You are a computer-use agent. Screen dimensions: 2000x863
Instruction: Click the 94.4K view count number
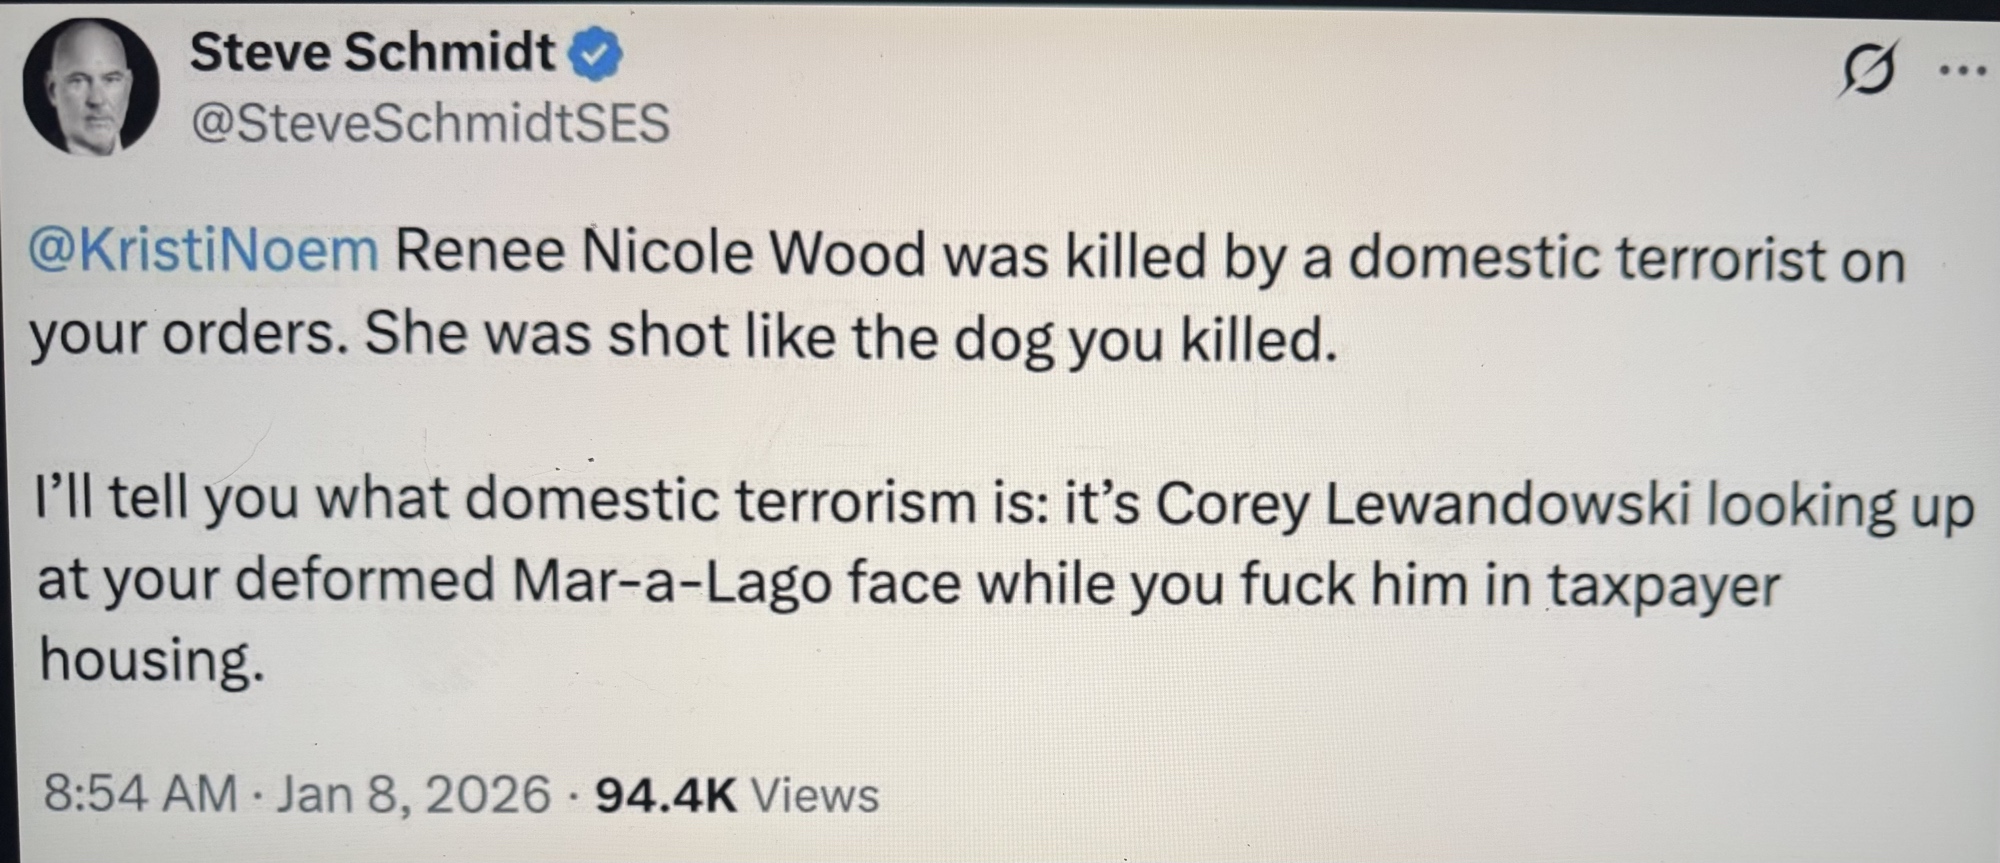coord(665,796)
